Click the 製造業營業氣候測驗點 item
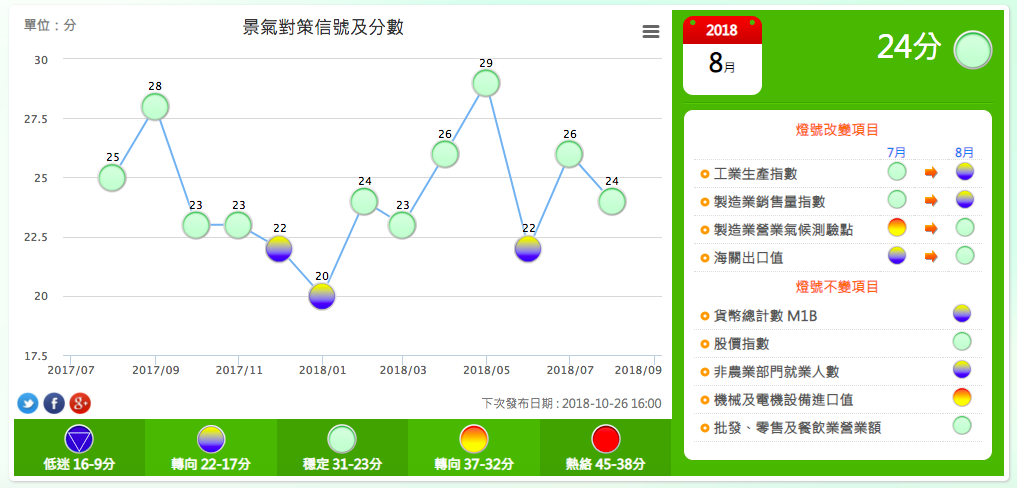The width and height of the screenshot is (1017, 488). (x=783, y=230)
